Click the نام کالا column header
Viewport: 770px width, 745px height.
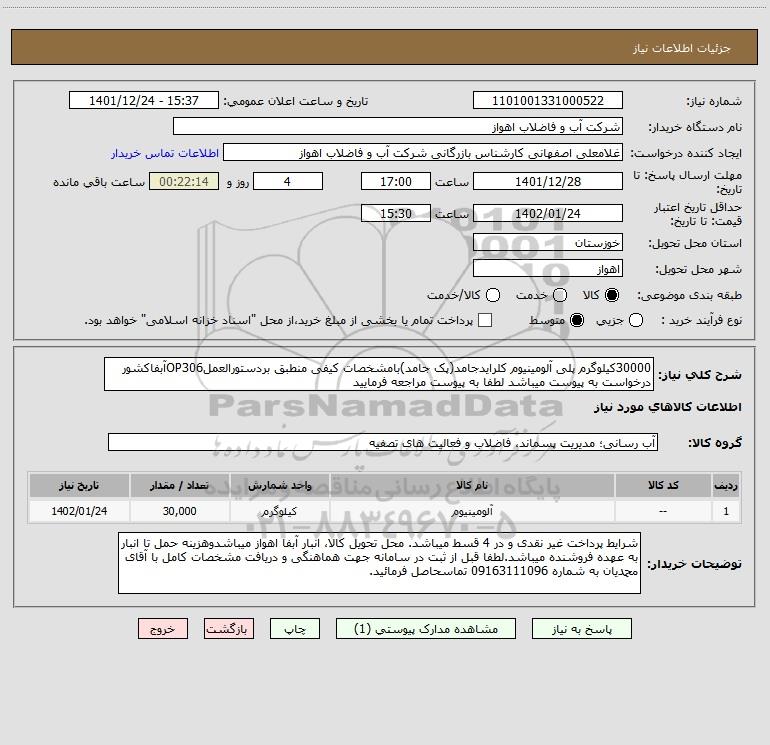472,485
